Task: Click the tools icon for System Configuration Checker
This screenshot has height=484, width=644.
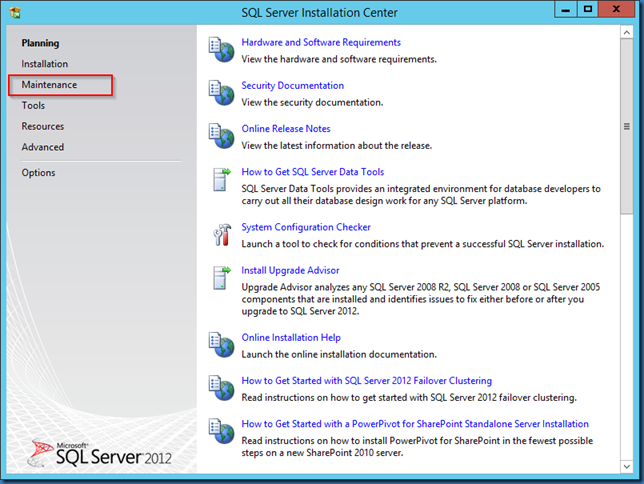Action: tap(222, 235)
